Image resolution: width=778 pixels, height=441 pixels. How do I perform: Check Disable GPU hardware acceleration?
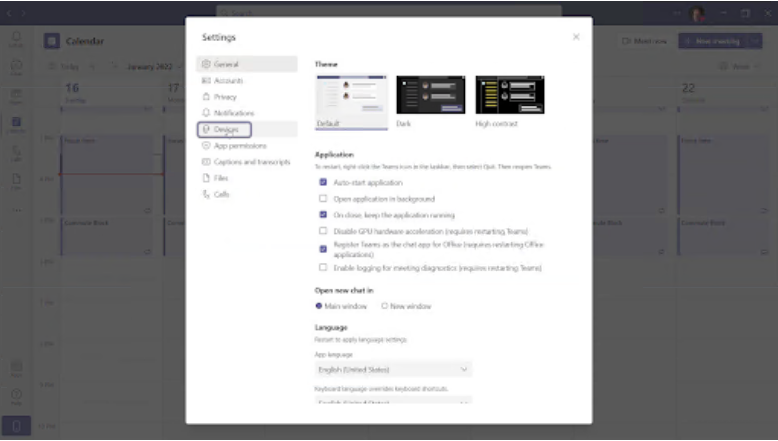tap(323, 231)
